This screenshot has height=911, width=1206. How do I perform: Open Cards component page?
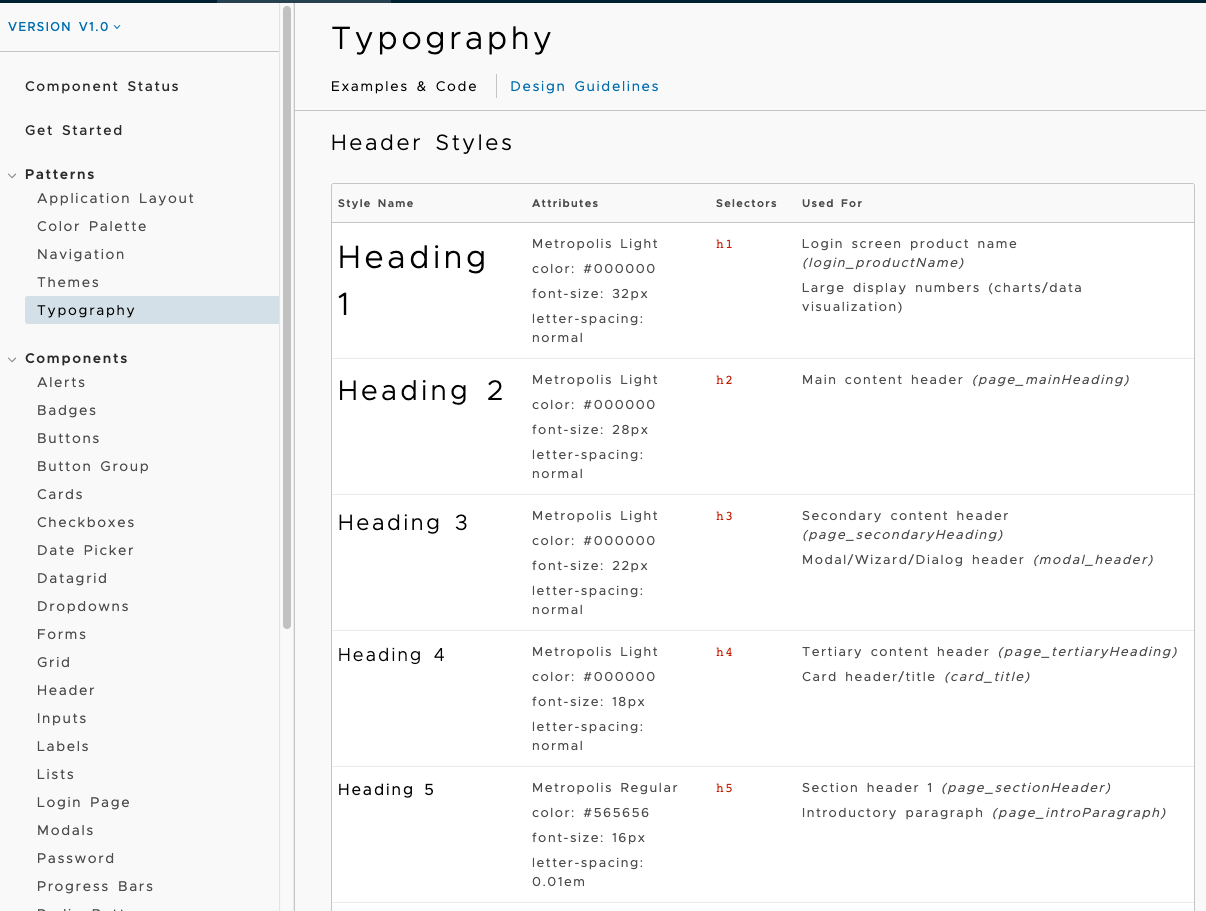(60, 495)
